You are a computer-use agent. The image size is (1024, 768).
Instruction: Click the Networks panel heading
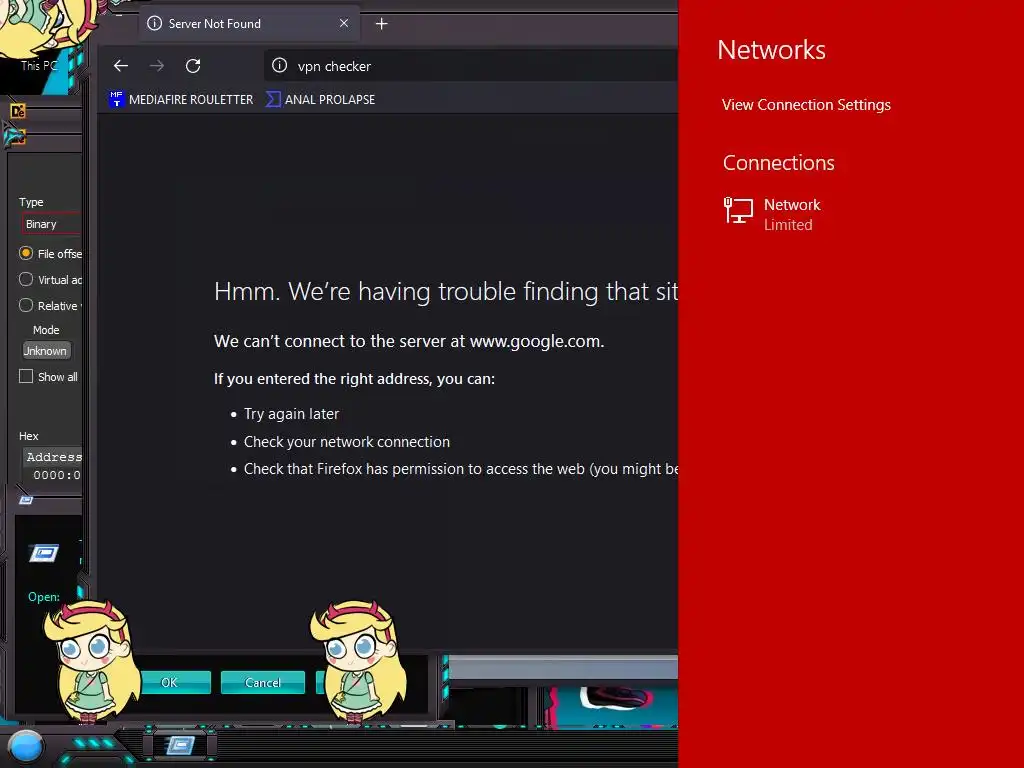(771, 50)
